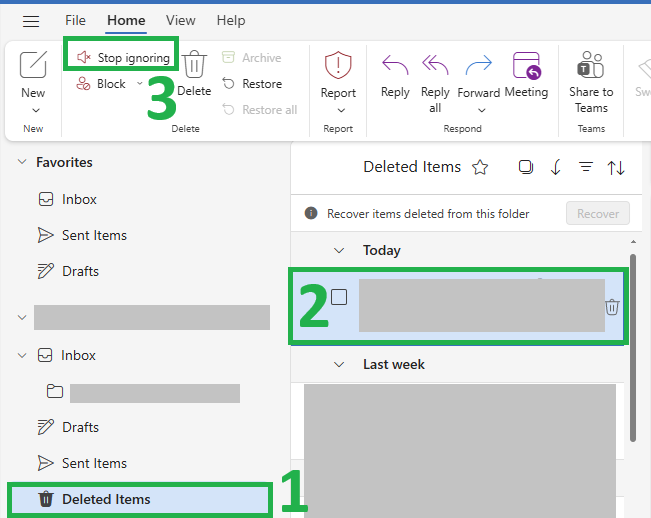Open the View tab
Screen dimensions: 651x518
tap(181, 20)
